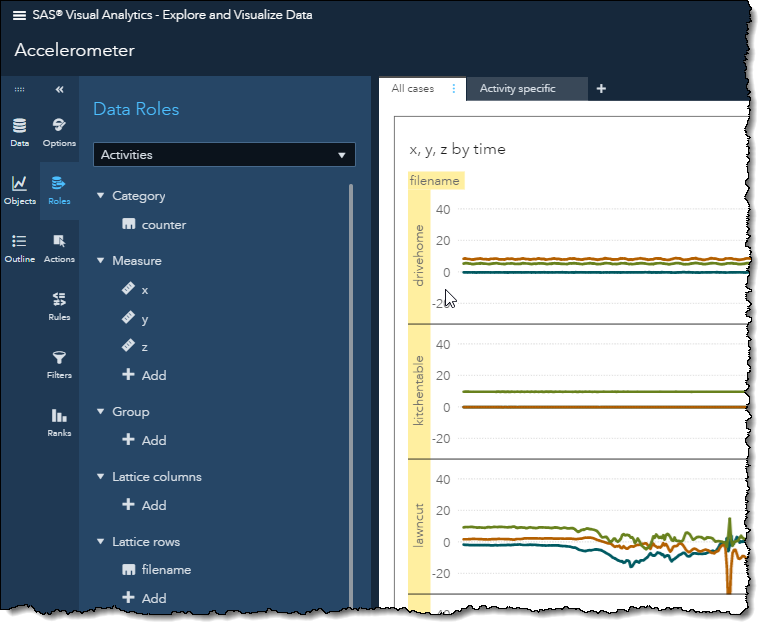Select the x measure label
The height and width of the screenshot is (628, 765).
(x=145, y=290)
